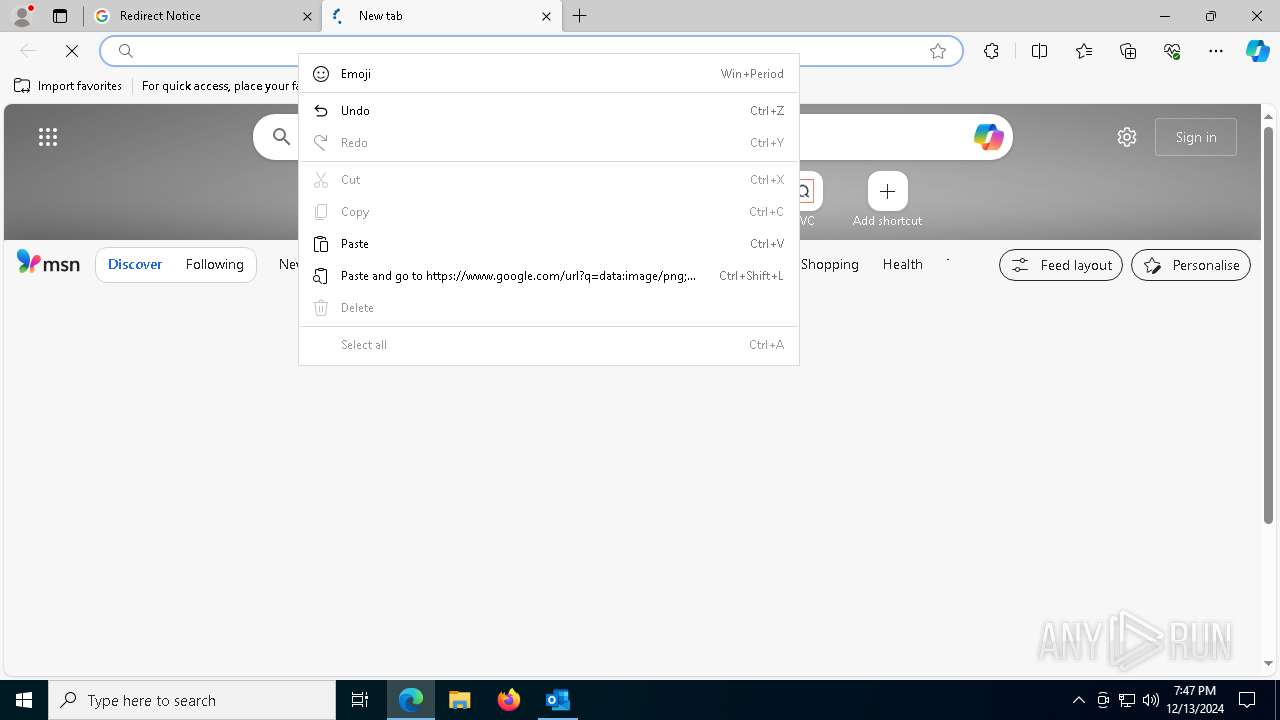The width and height of the screenshot is (1280, 720).
Task: Open the Extensions puzzle icon
Action: (991, 51)
